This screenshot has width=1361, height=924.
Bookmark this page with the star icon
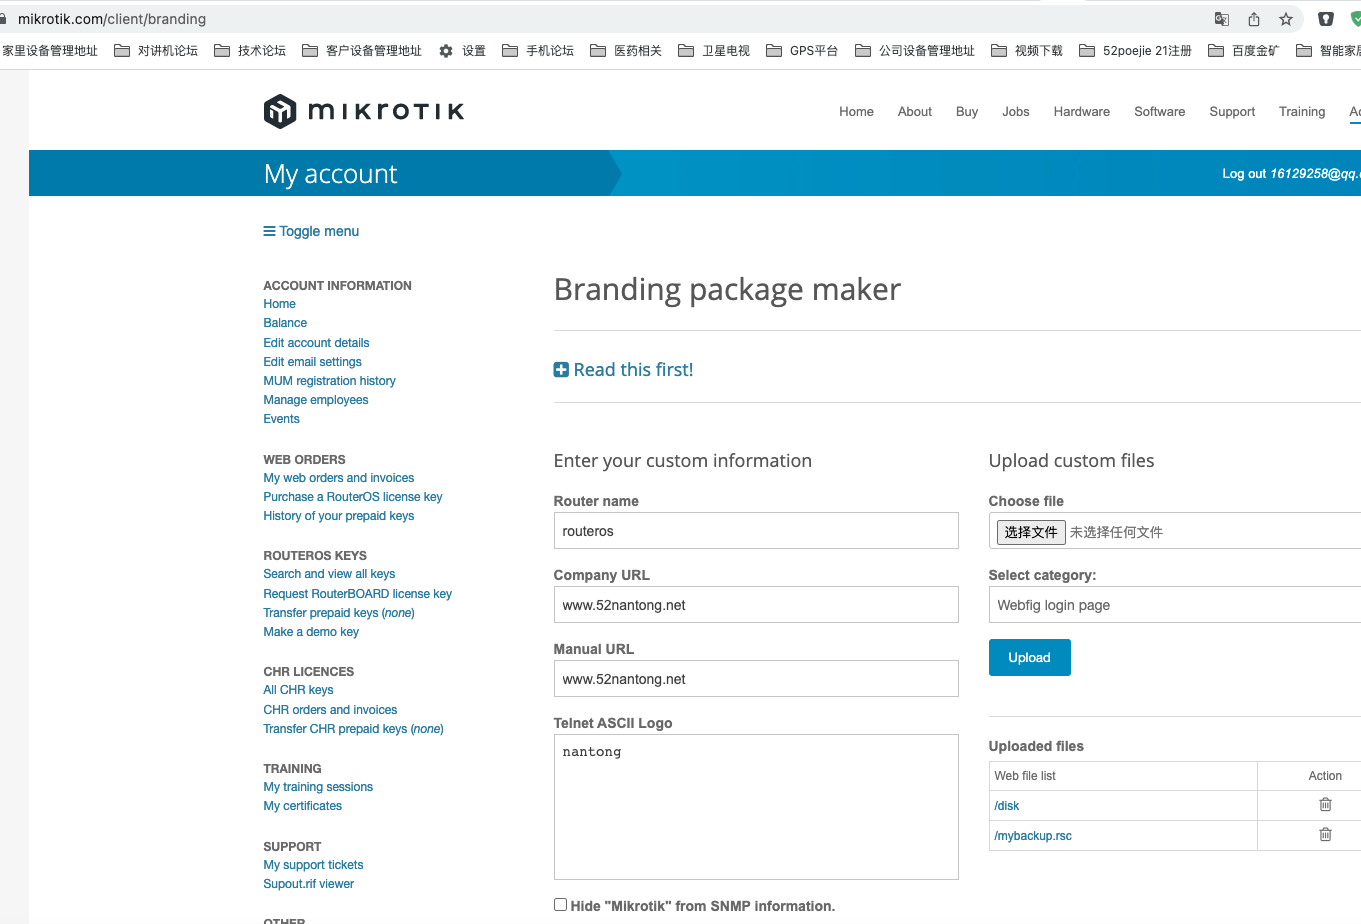1286,19
